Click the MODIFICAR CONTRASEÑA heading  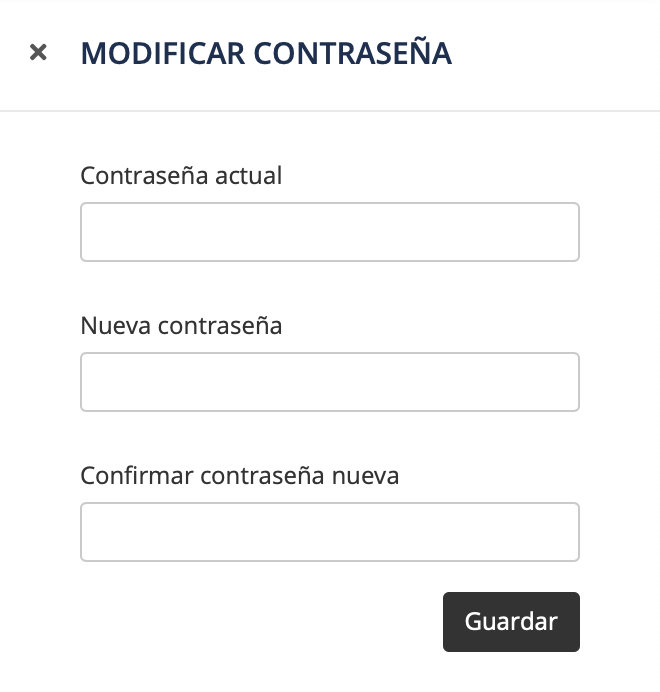click(266, 53)
